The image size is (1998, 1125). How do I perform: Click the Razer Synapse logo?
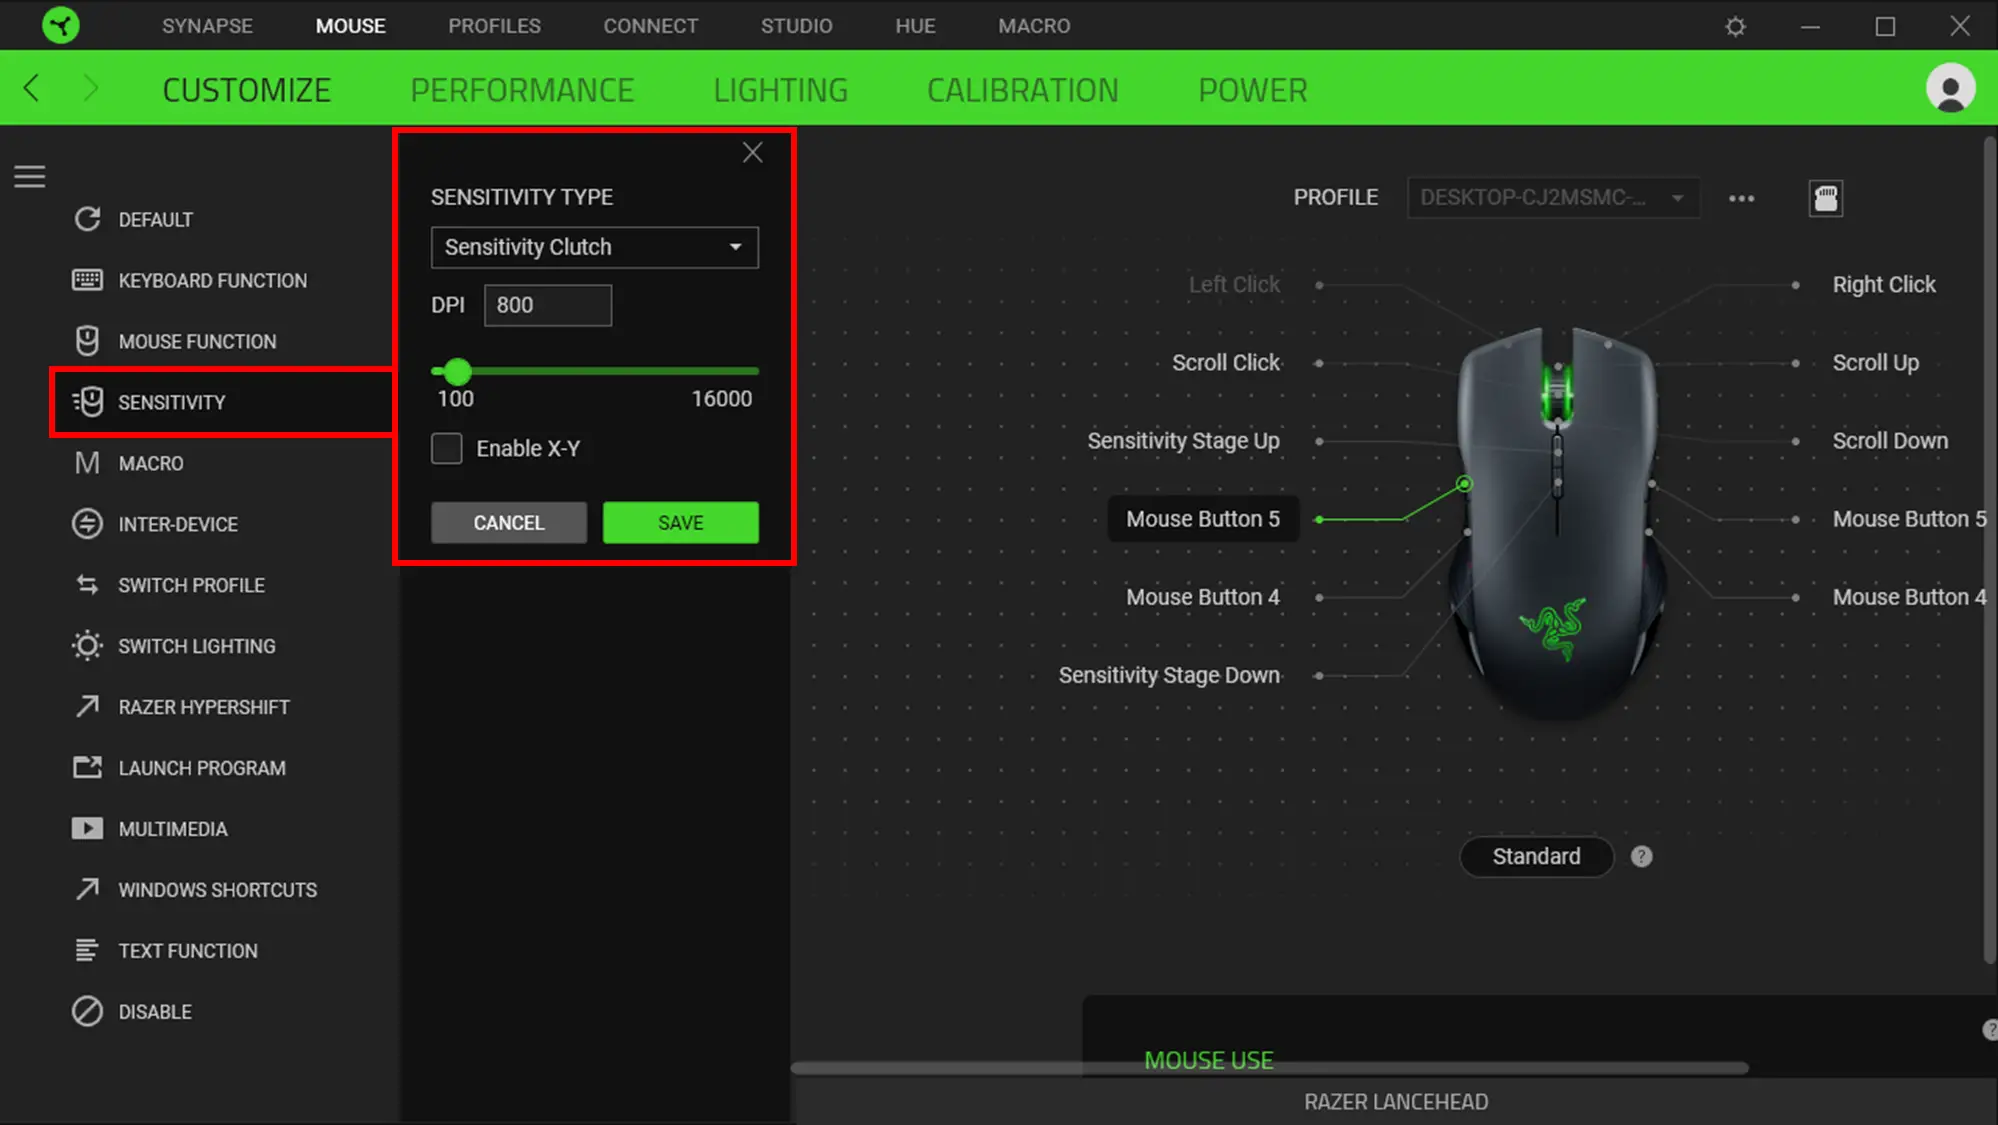[60, 25]
